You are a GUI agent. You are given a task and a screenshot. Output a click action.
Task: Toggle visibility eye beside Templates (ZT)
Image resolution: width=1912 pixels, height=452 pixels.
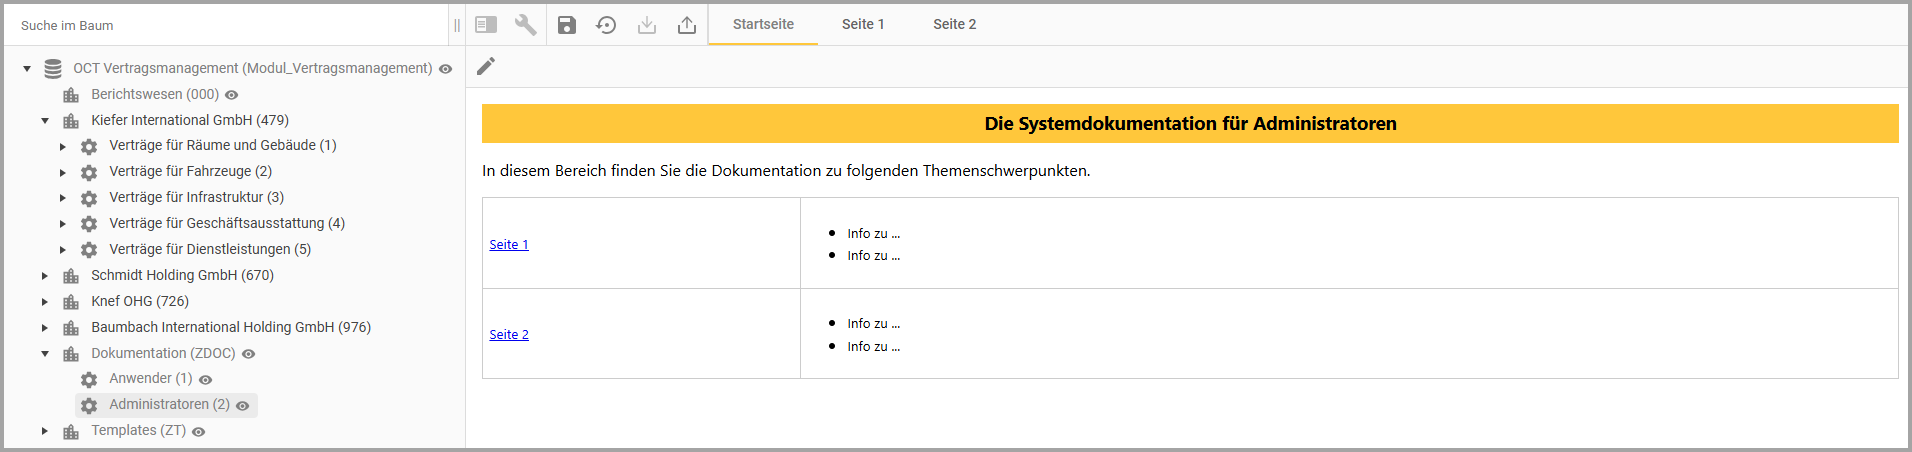point(199,432)
